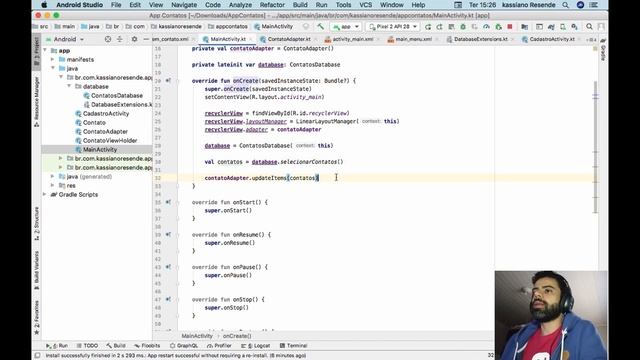
Task: Toggle the Build Variants side tab
Action: 36,270
